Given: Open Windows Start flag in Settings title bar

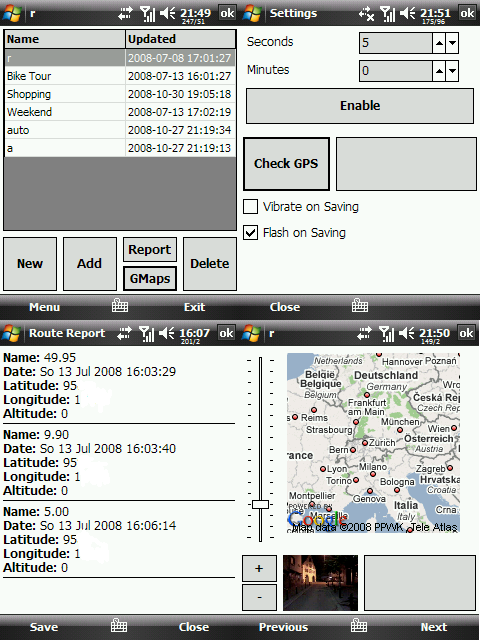Looking at the screenshot, I should [x=251, y=13].
